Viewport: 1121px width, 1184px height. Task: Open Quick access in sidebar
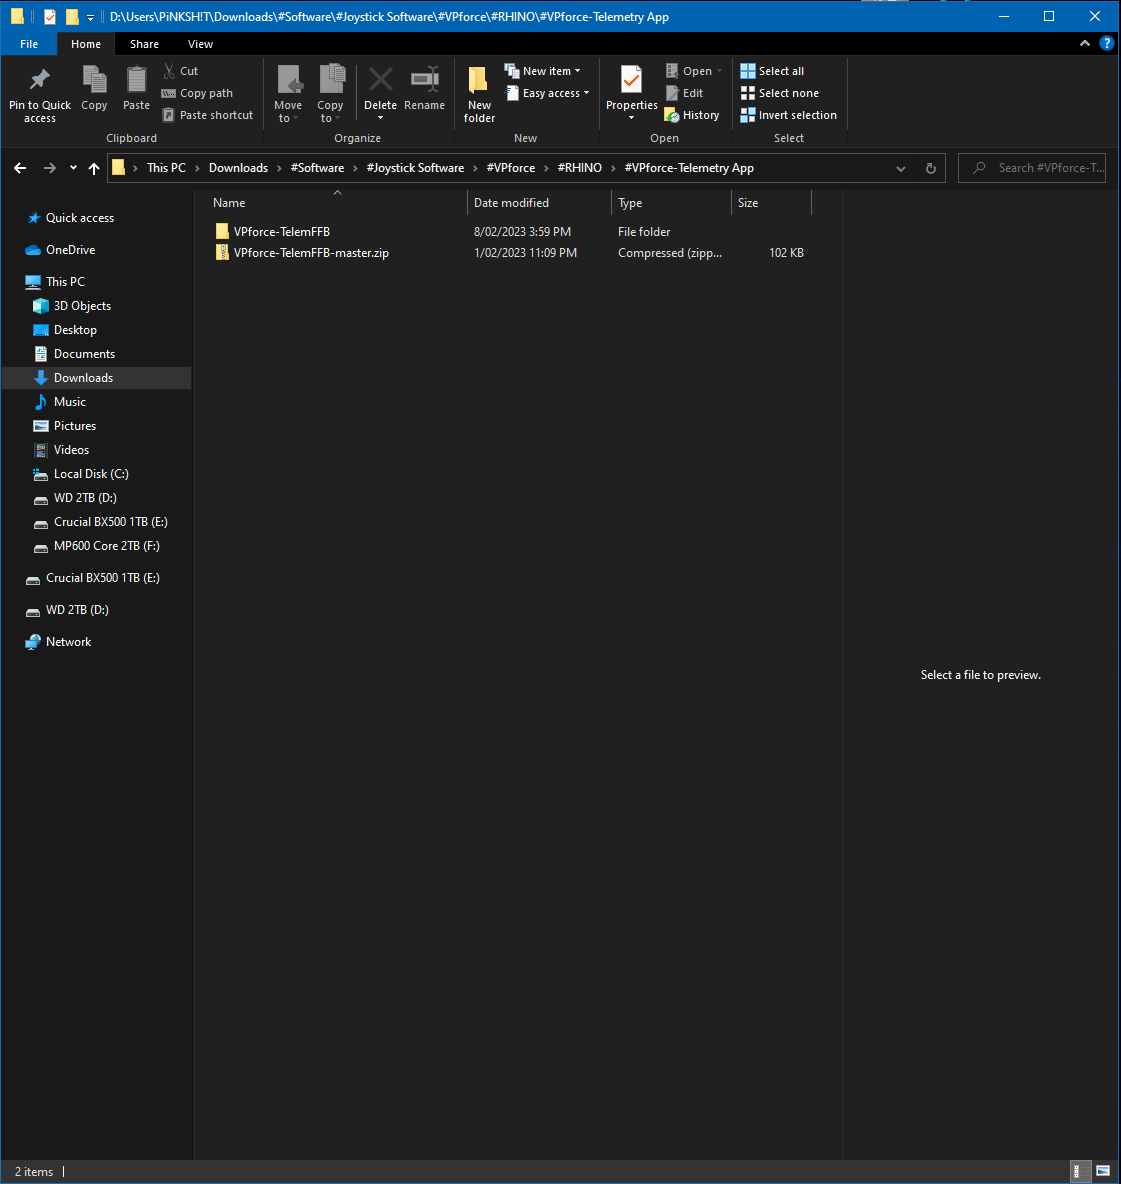pos(79,217)
